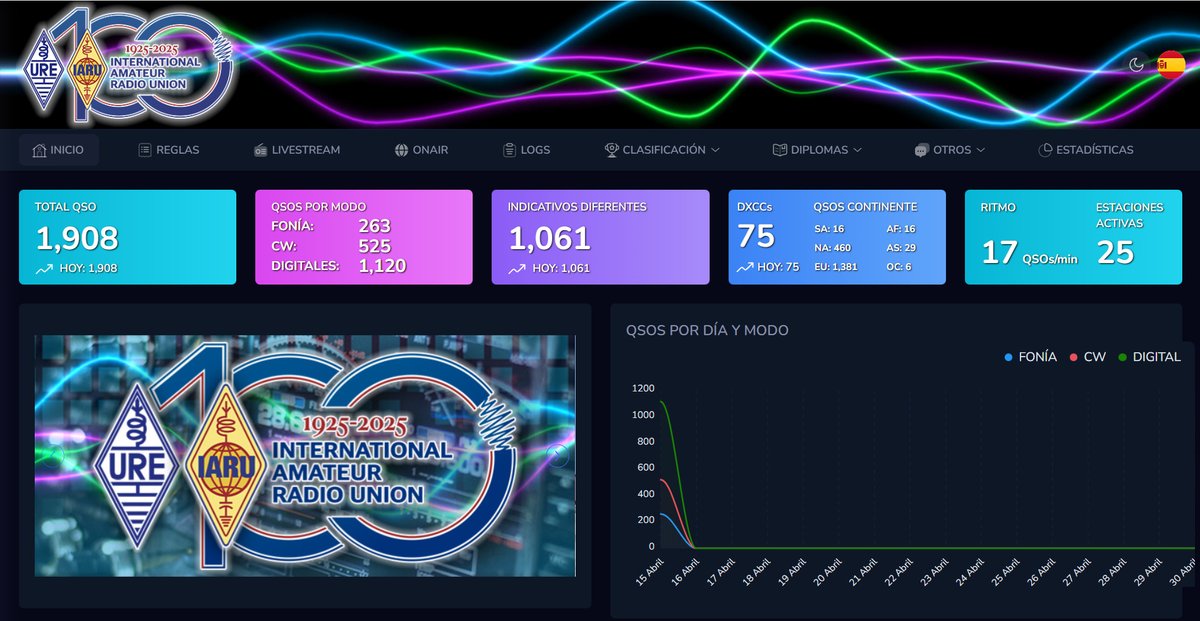The height and width of the screenshot is (621, 1200).
Task: Click the list icon beside REGLAS
Action: (x=145, y=150)
